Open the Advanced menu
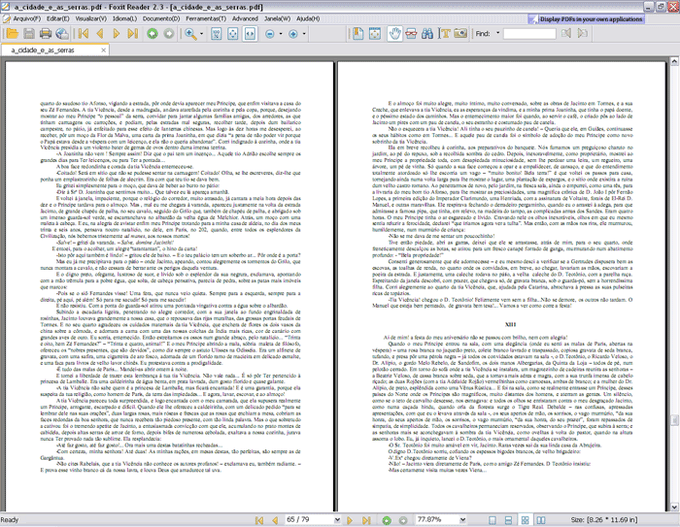The height and width of the screenshot is (527, 680). (245, 19)
